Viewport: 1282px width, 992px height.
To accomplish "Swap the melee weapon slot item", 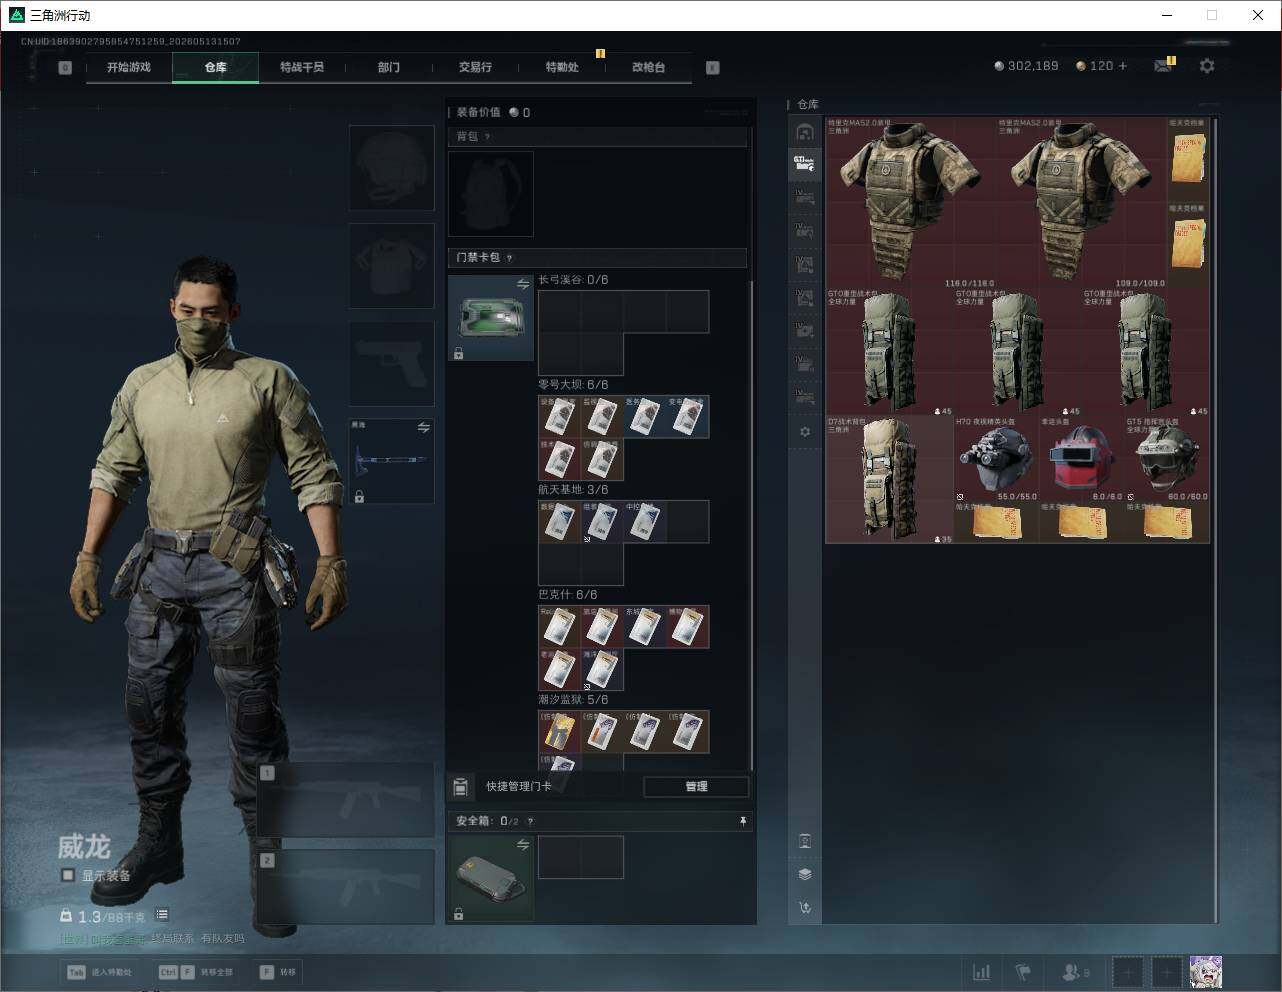I will point(424,428).
